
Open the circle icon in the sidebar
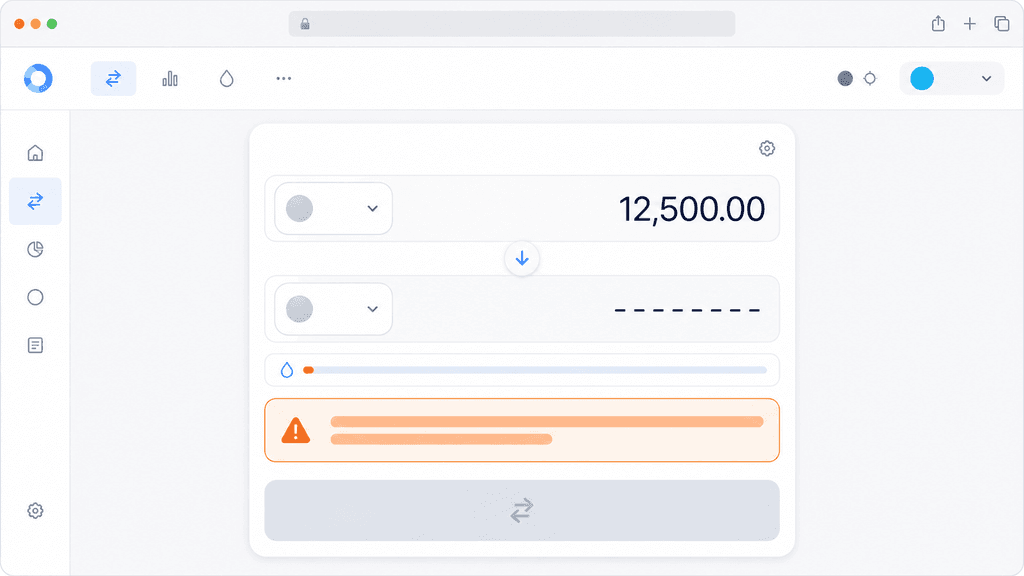(x=35, y=297)
